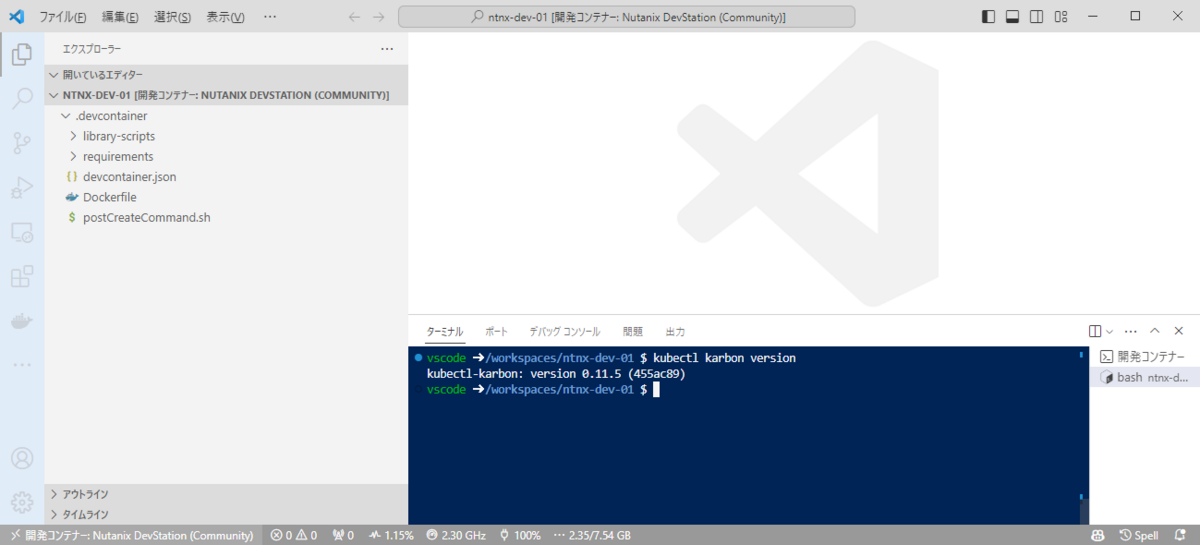Toggle Spell checker in status bar
The width and height of the screenshot is (1200, 545).
tap(1139, 535)
